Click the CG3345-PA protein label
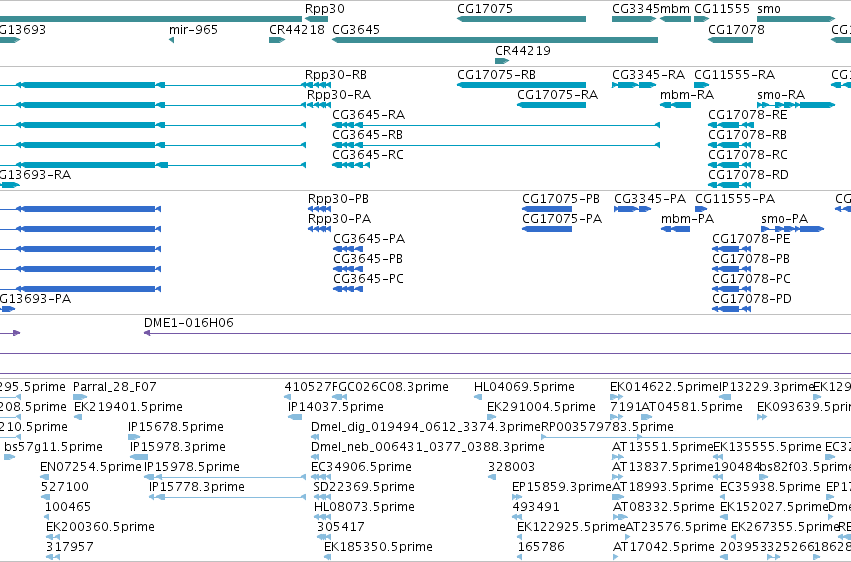Viewport: 851px width, 562px height. [x=650, y=199]
